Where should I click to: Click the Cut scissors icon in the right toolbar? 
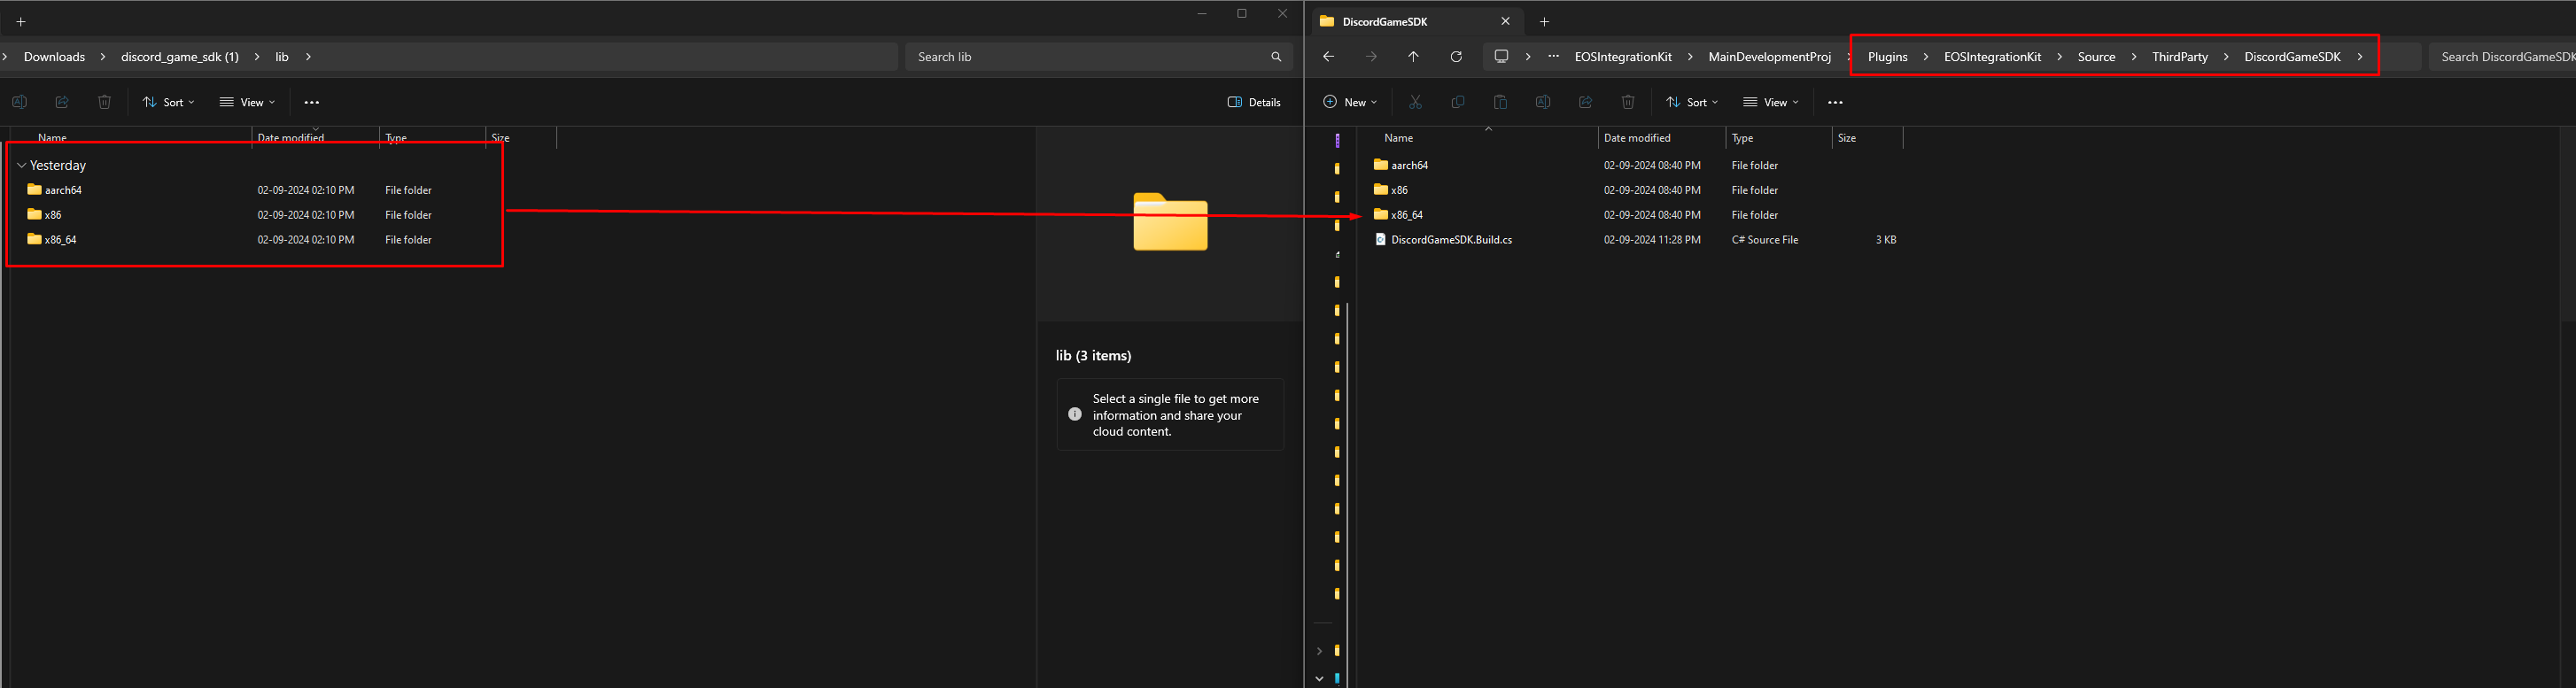tap(1415, 102)
